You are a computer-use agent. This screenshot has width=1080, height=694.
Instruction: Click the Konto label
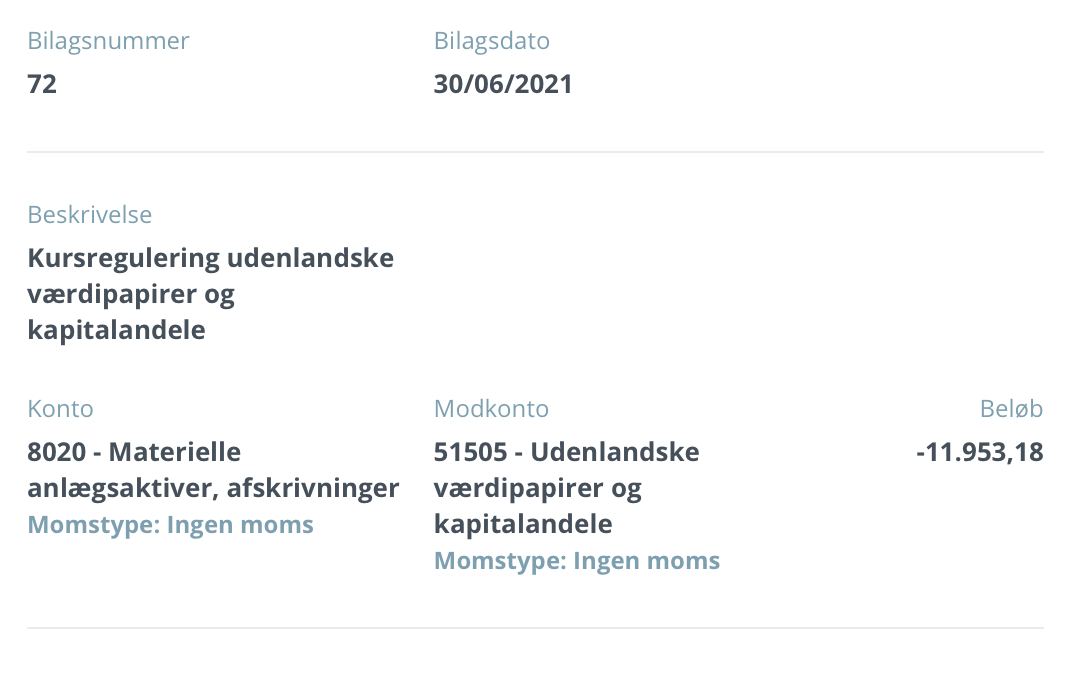[x=60, y=409]
